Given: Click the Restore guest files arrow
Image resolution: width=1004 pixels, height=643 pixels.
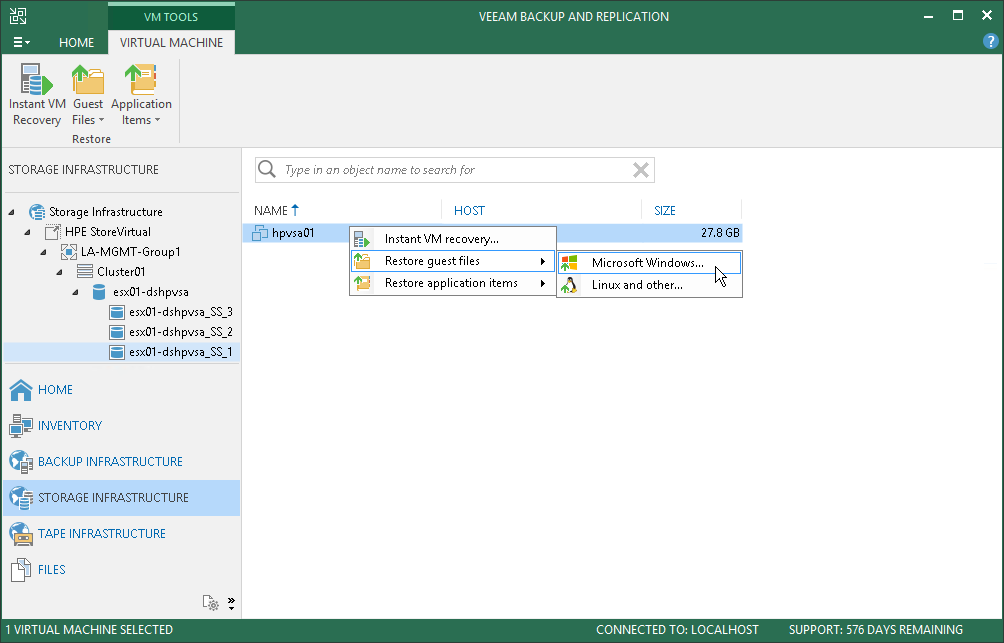Looking at the screenshot, I should 543,261.
